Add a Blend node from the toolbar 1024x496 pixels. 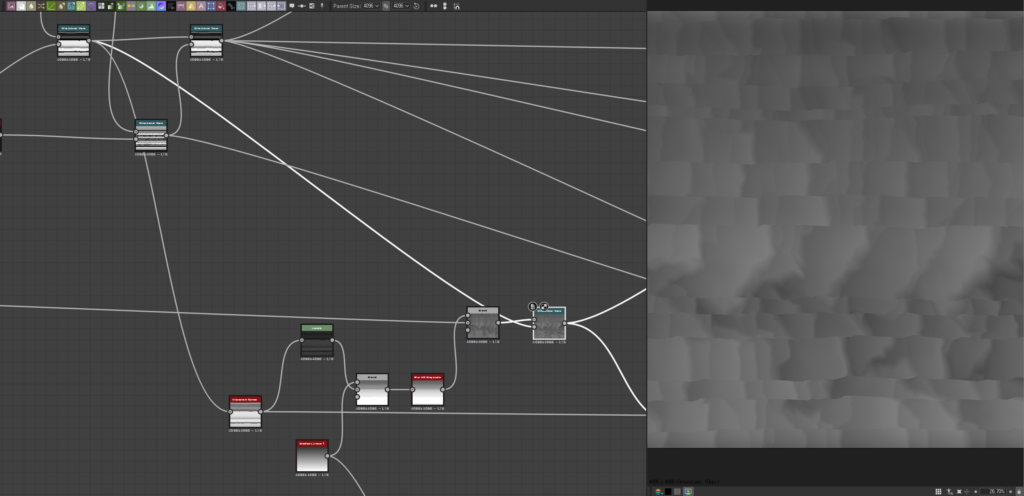click(x=21, y=6)
